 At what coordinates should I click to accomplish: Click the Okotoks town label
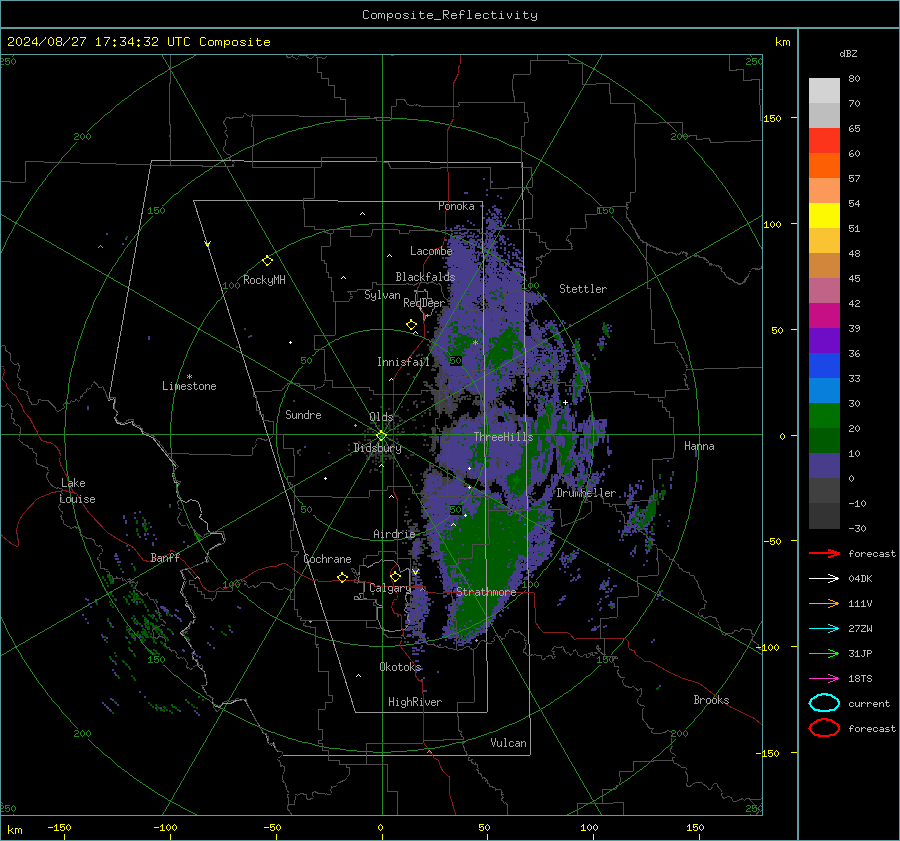pos(400,666)
